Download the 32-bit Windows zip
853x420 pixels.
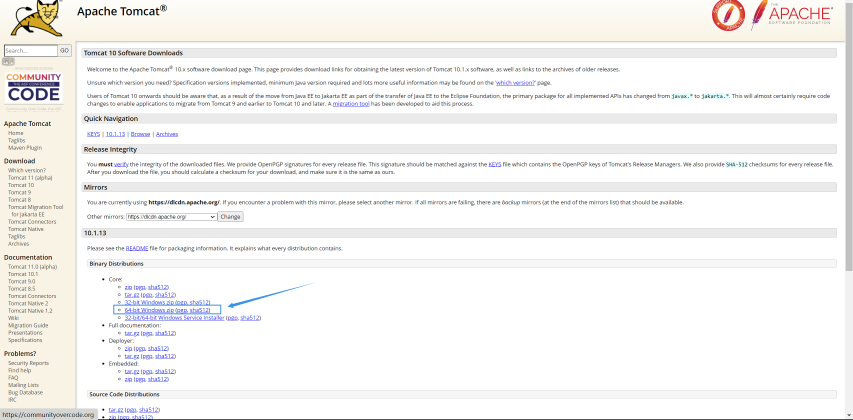150,302
